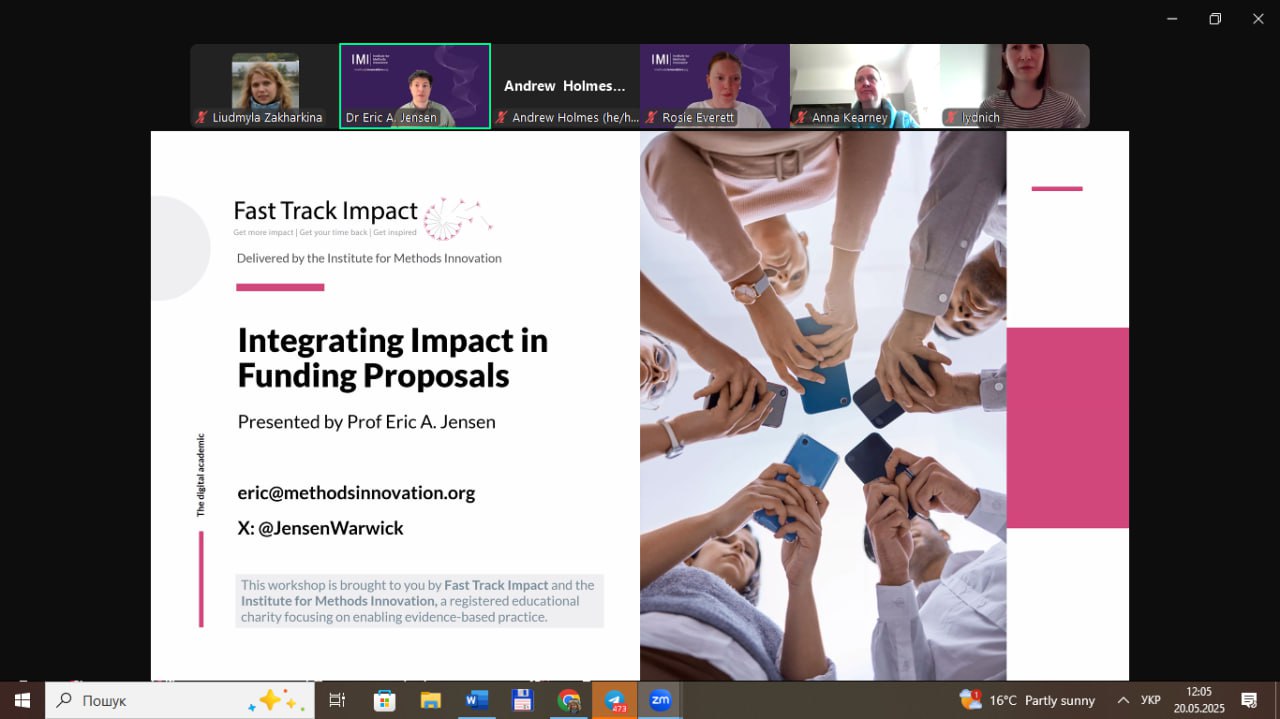The width and height of the screenshot is (1280, 719).
Task: Open the weather widget showing 16°C
Action: (x=1027, y=700)
